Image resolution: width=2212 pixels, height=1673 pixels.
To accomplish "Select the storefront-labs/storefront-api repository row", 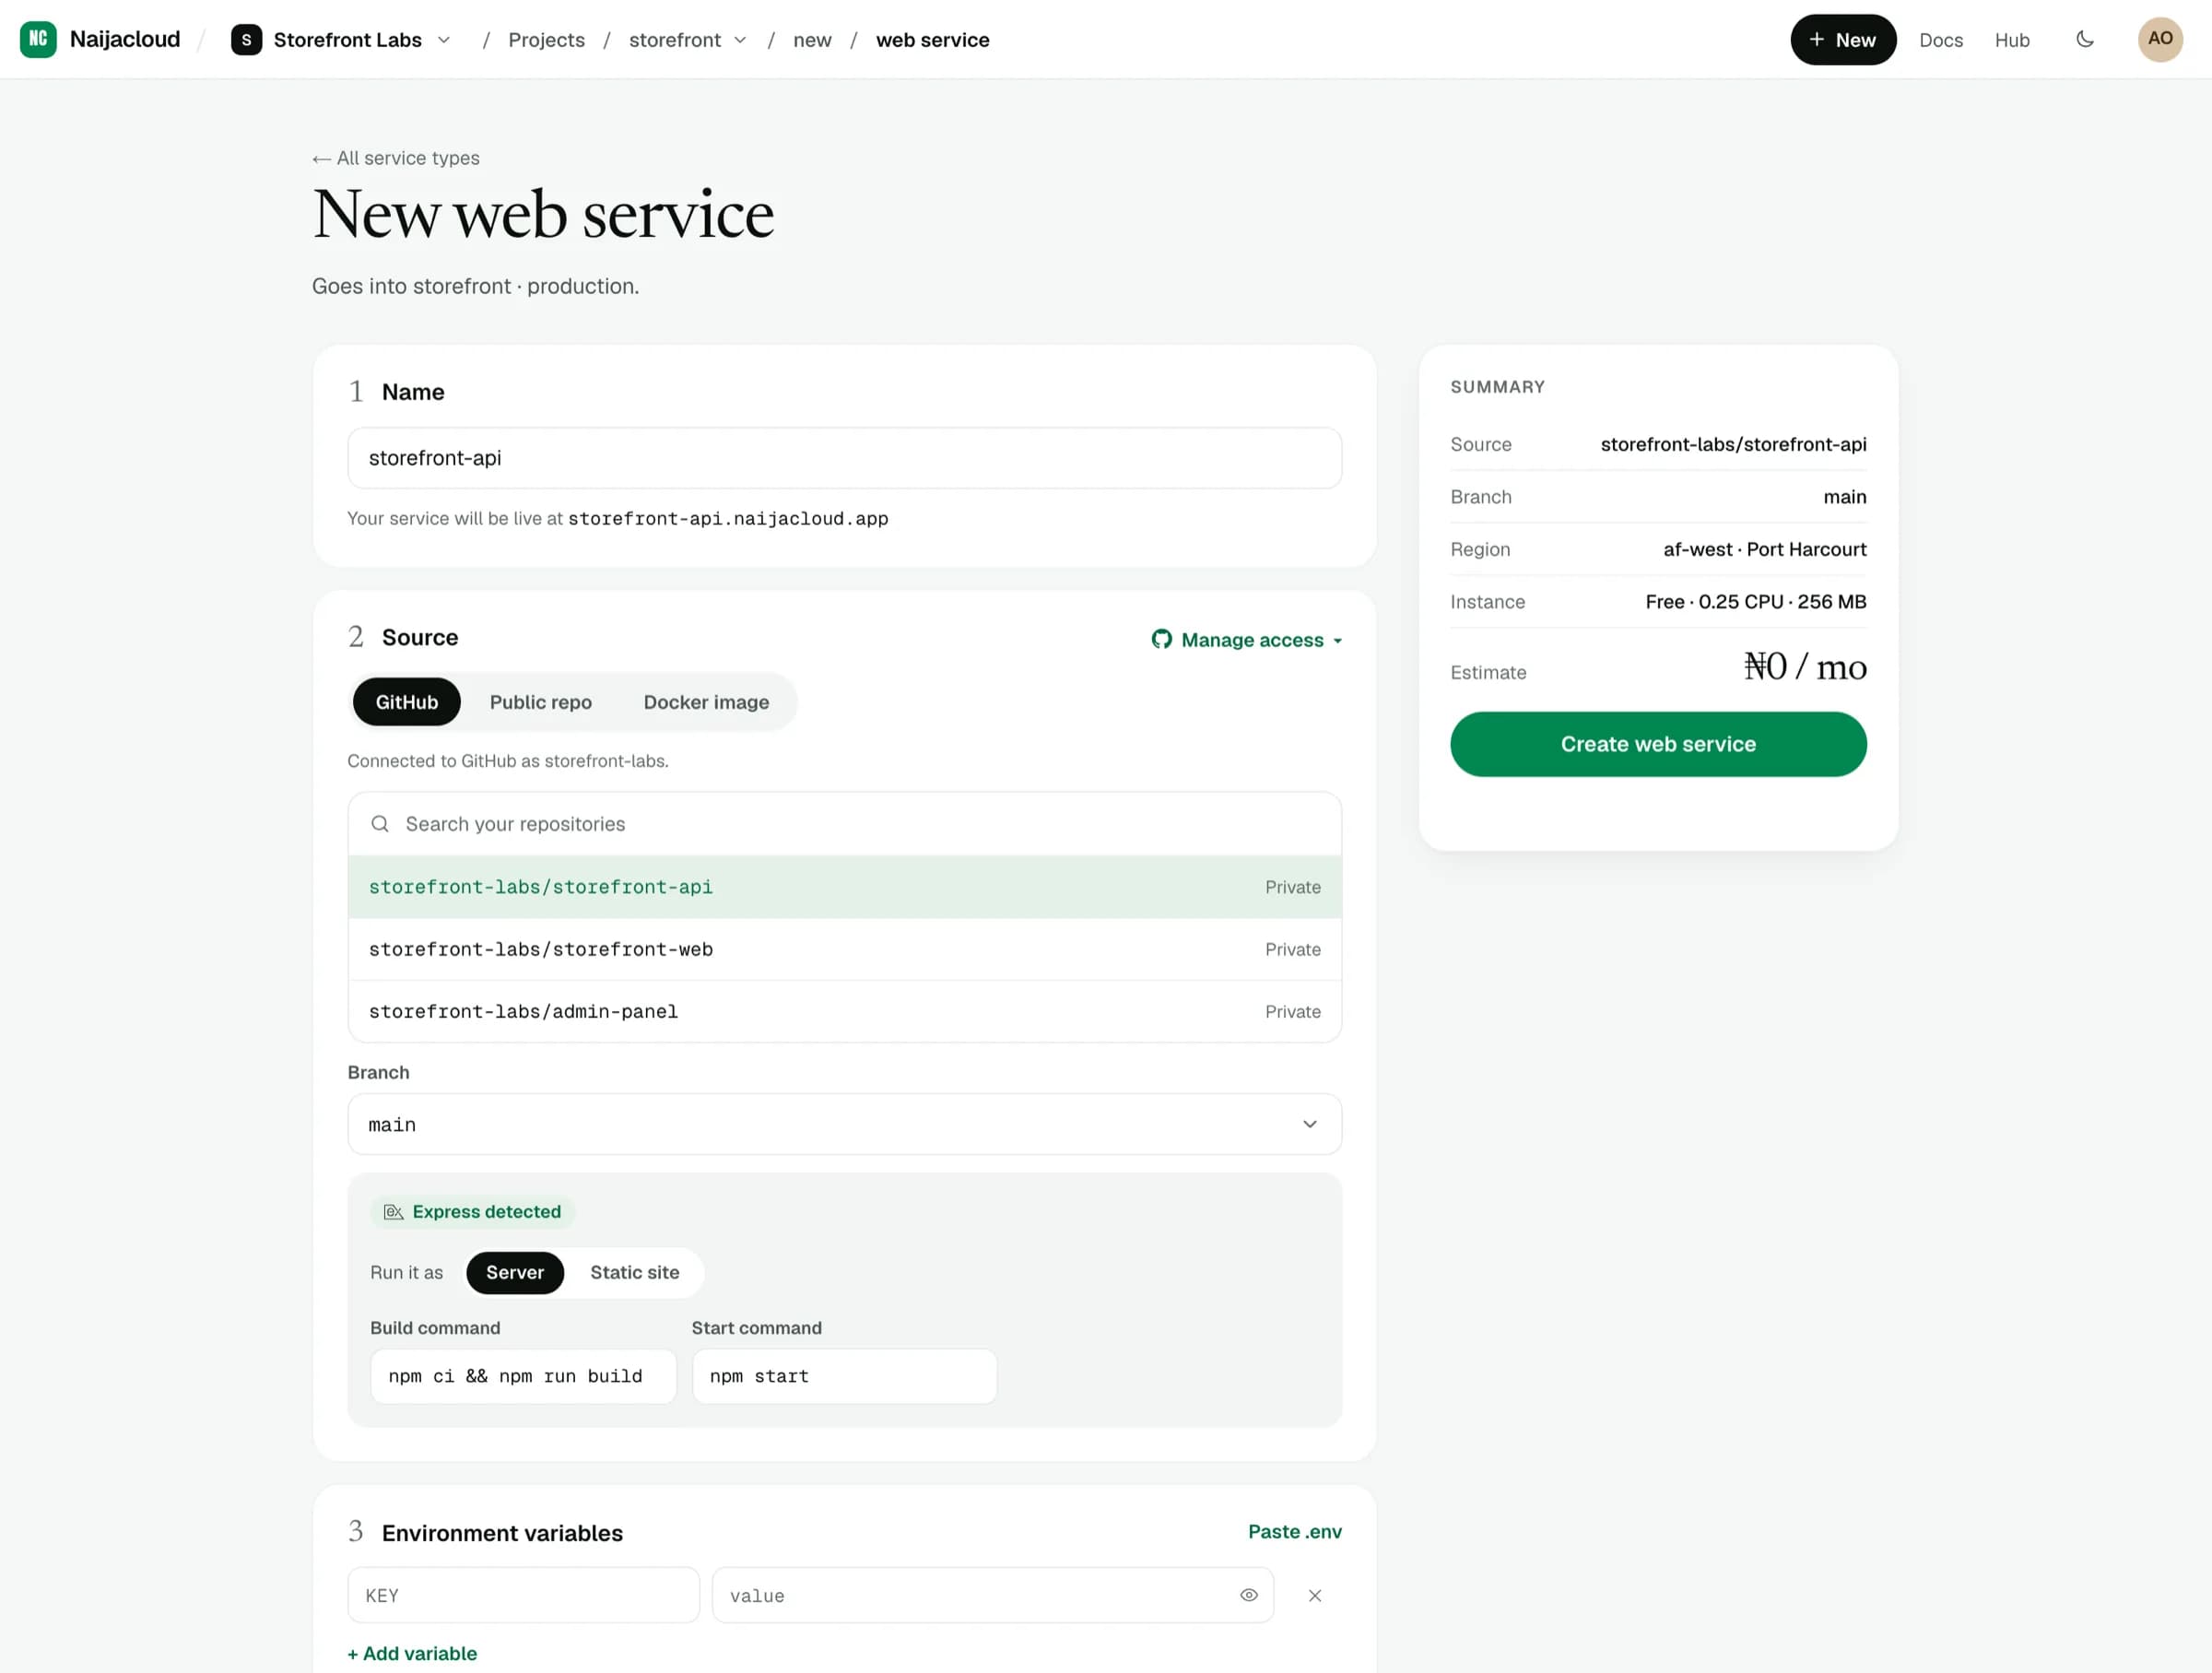I will click(x=844, y=887).
